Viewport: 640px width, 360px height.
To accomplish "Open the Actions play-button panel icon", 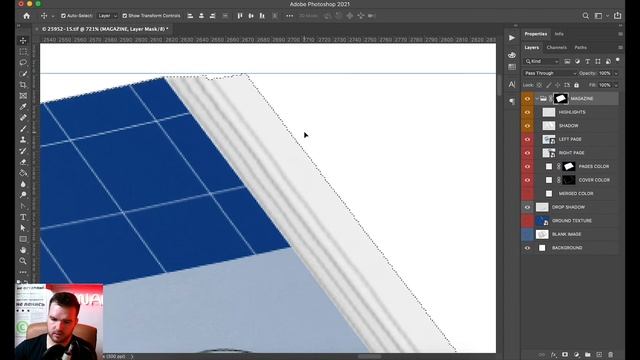I will (512, 38).
